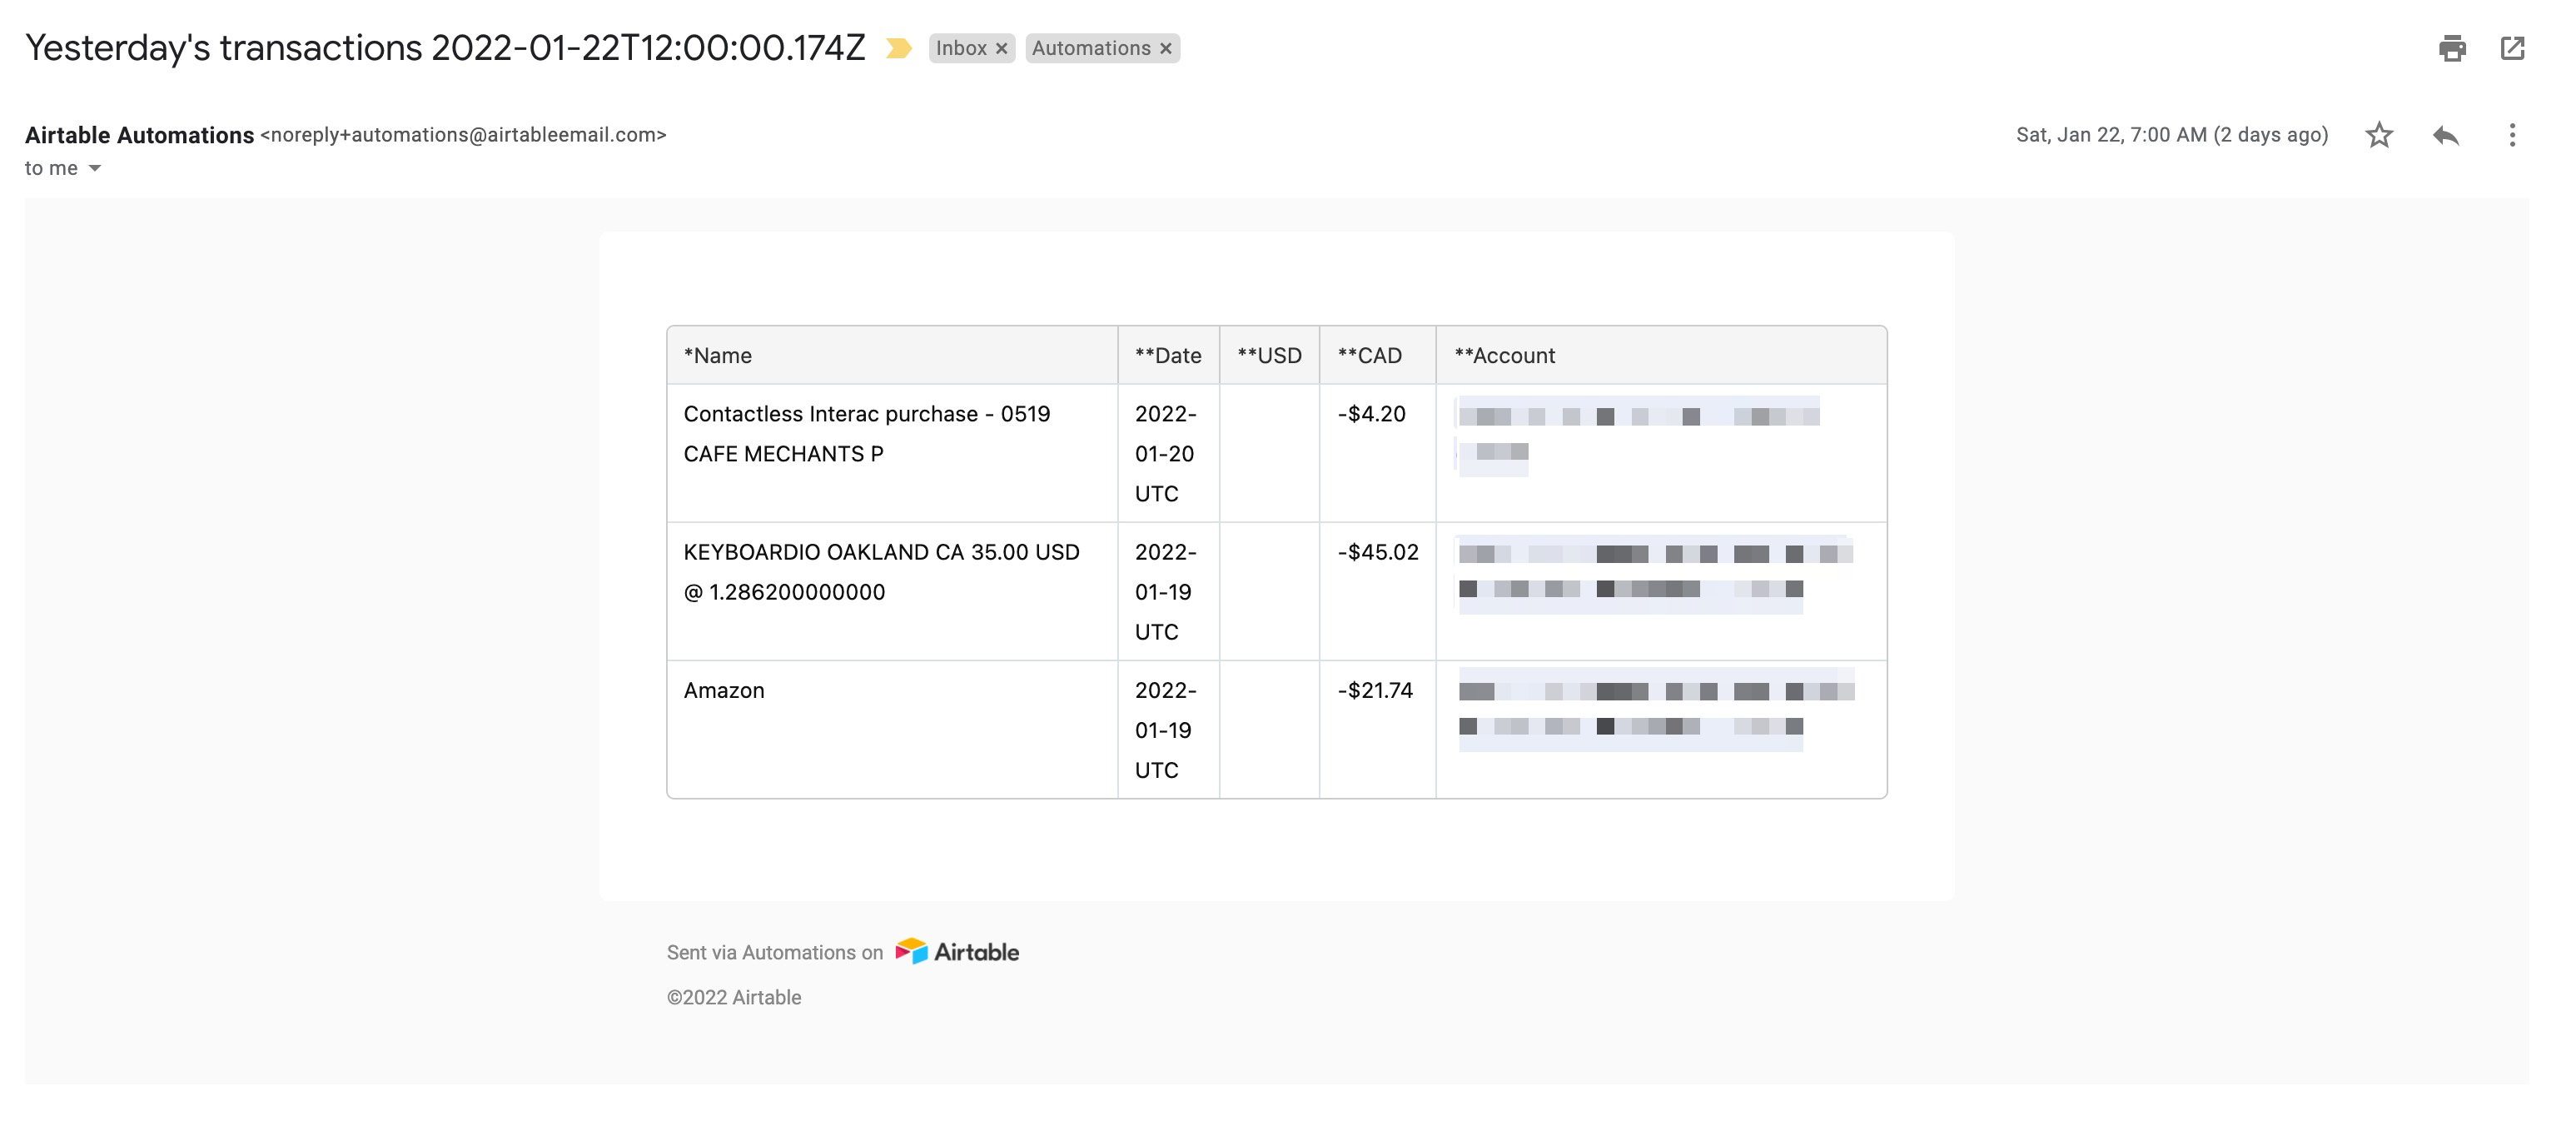
Task: Select the Amazon transaction row name
Action: tap(724, 690)
